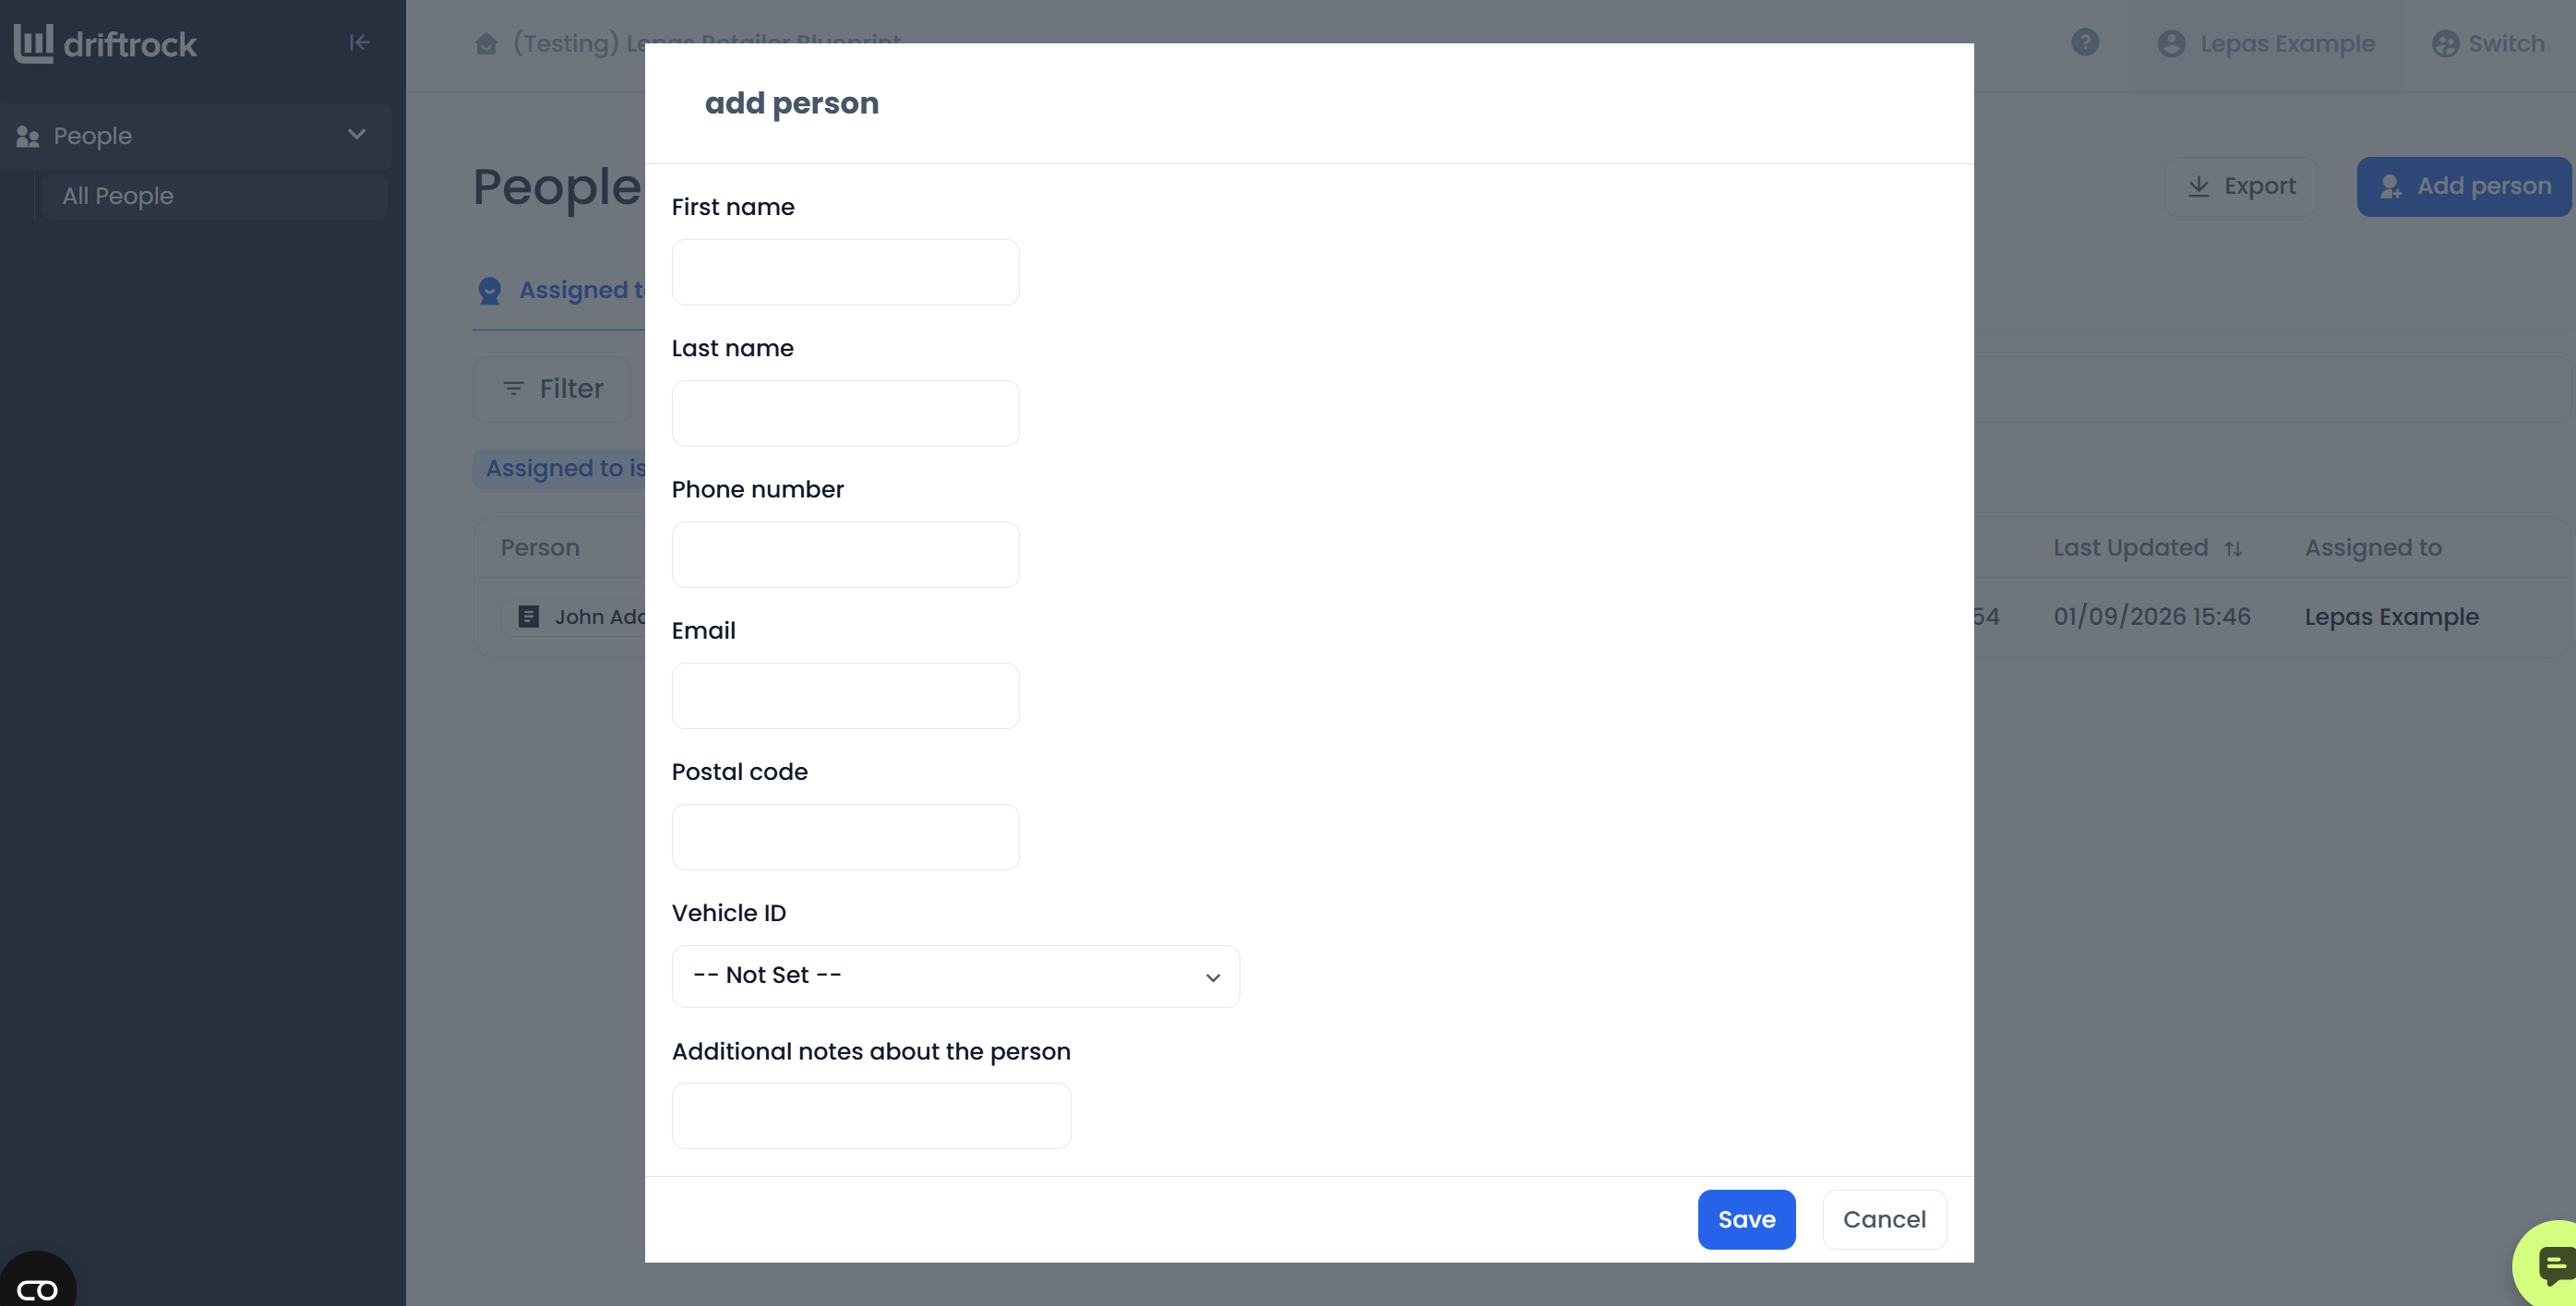
Task: Click the home icon in breadcrumb
Action: 486,43
